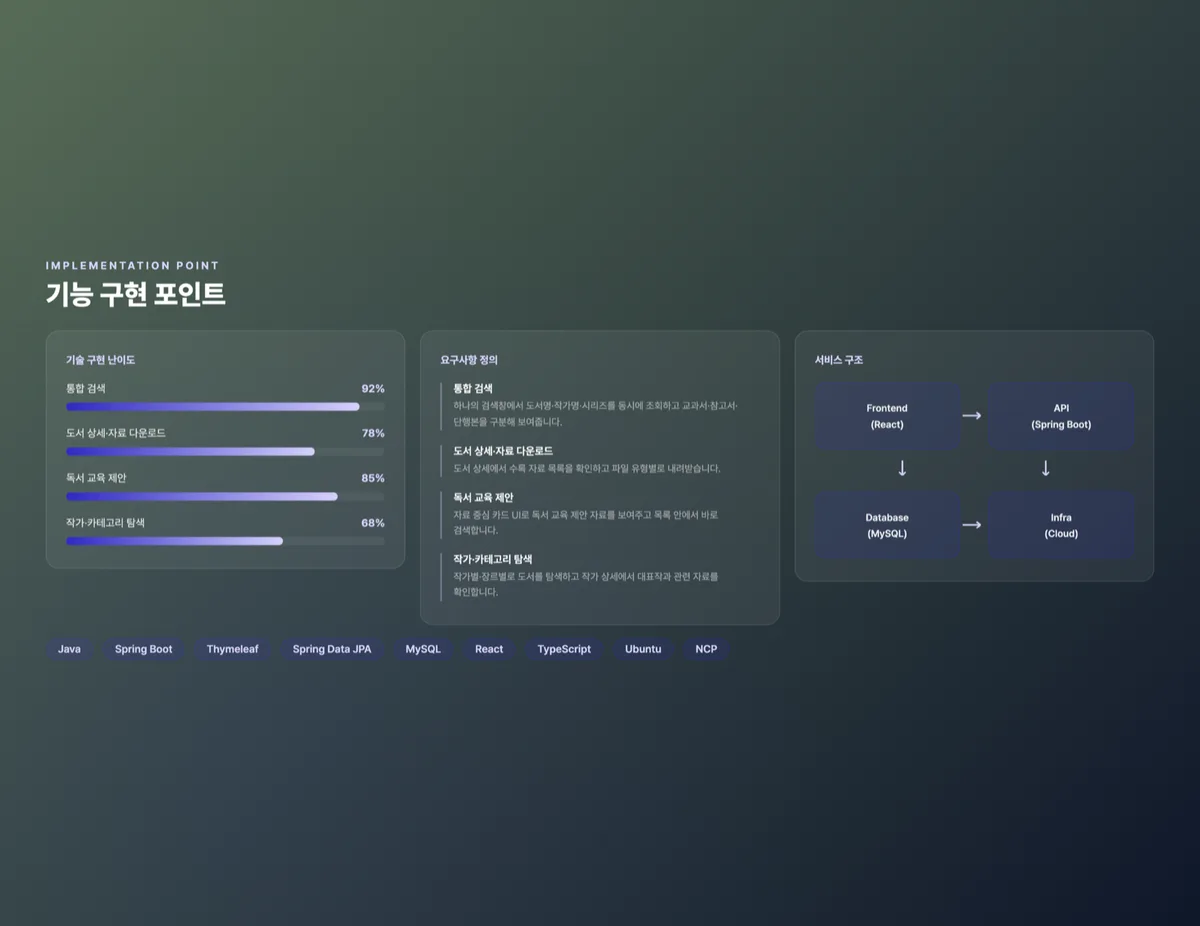Viewport: 1200px width, 926px height.
Task: Select the Java tag
Action: click(69, 649)
